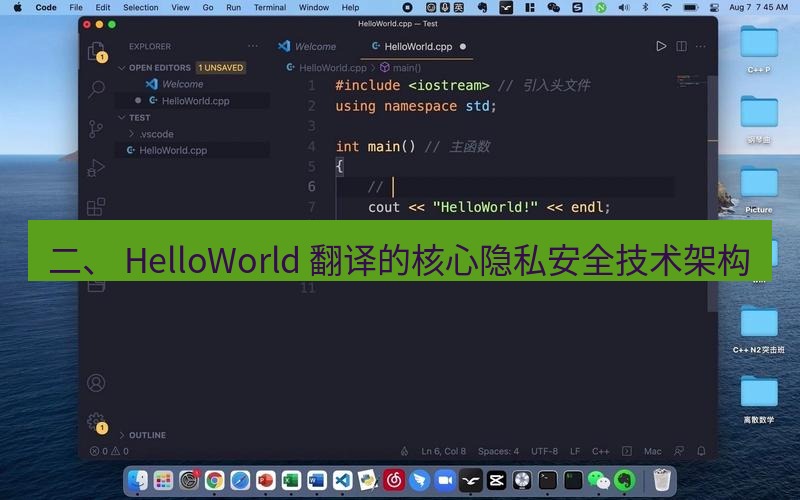Open Google Chrome from the Dock

point(215,481)
